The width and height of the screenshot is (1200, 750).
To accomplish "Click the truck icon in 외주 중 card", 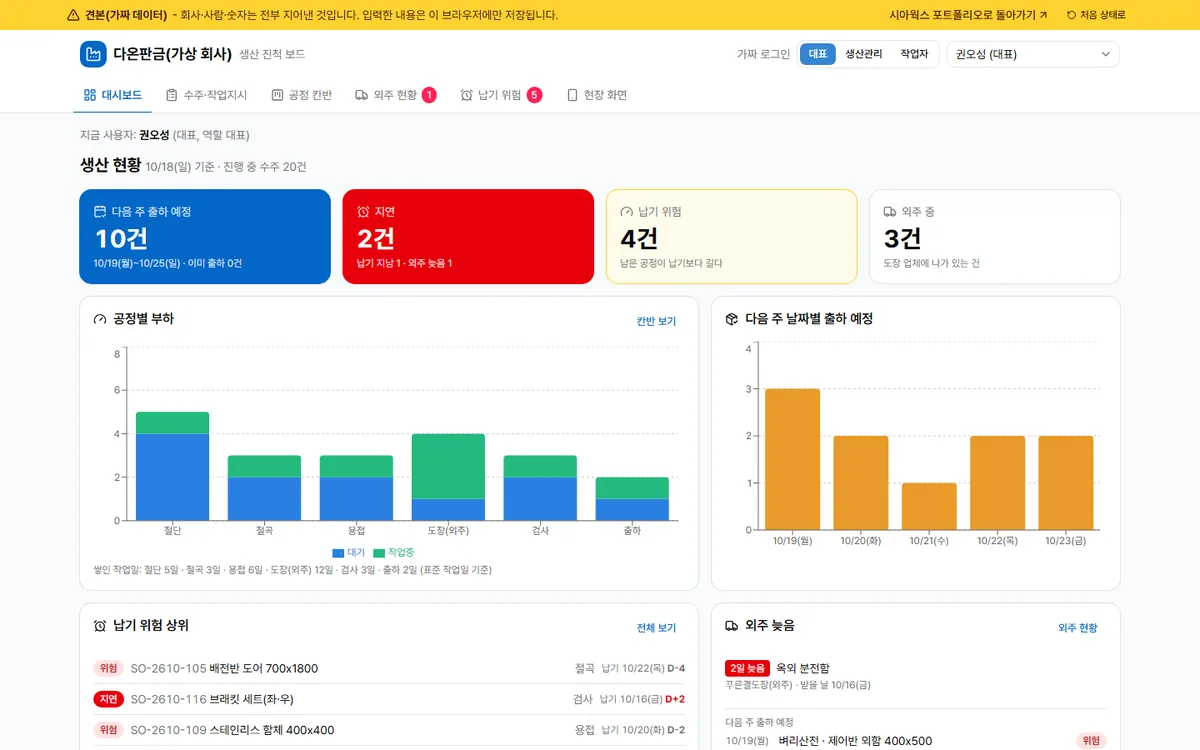I will [x=890, y=212].
